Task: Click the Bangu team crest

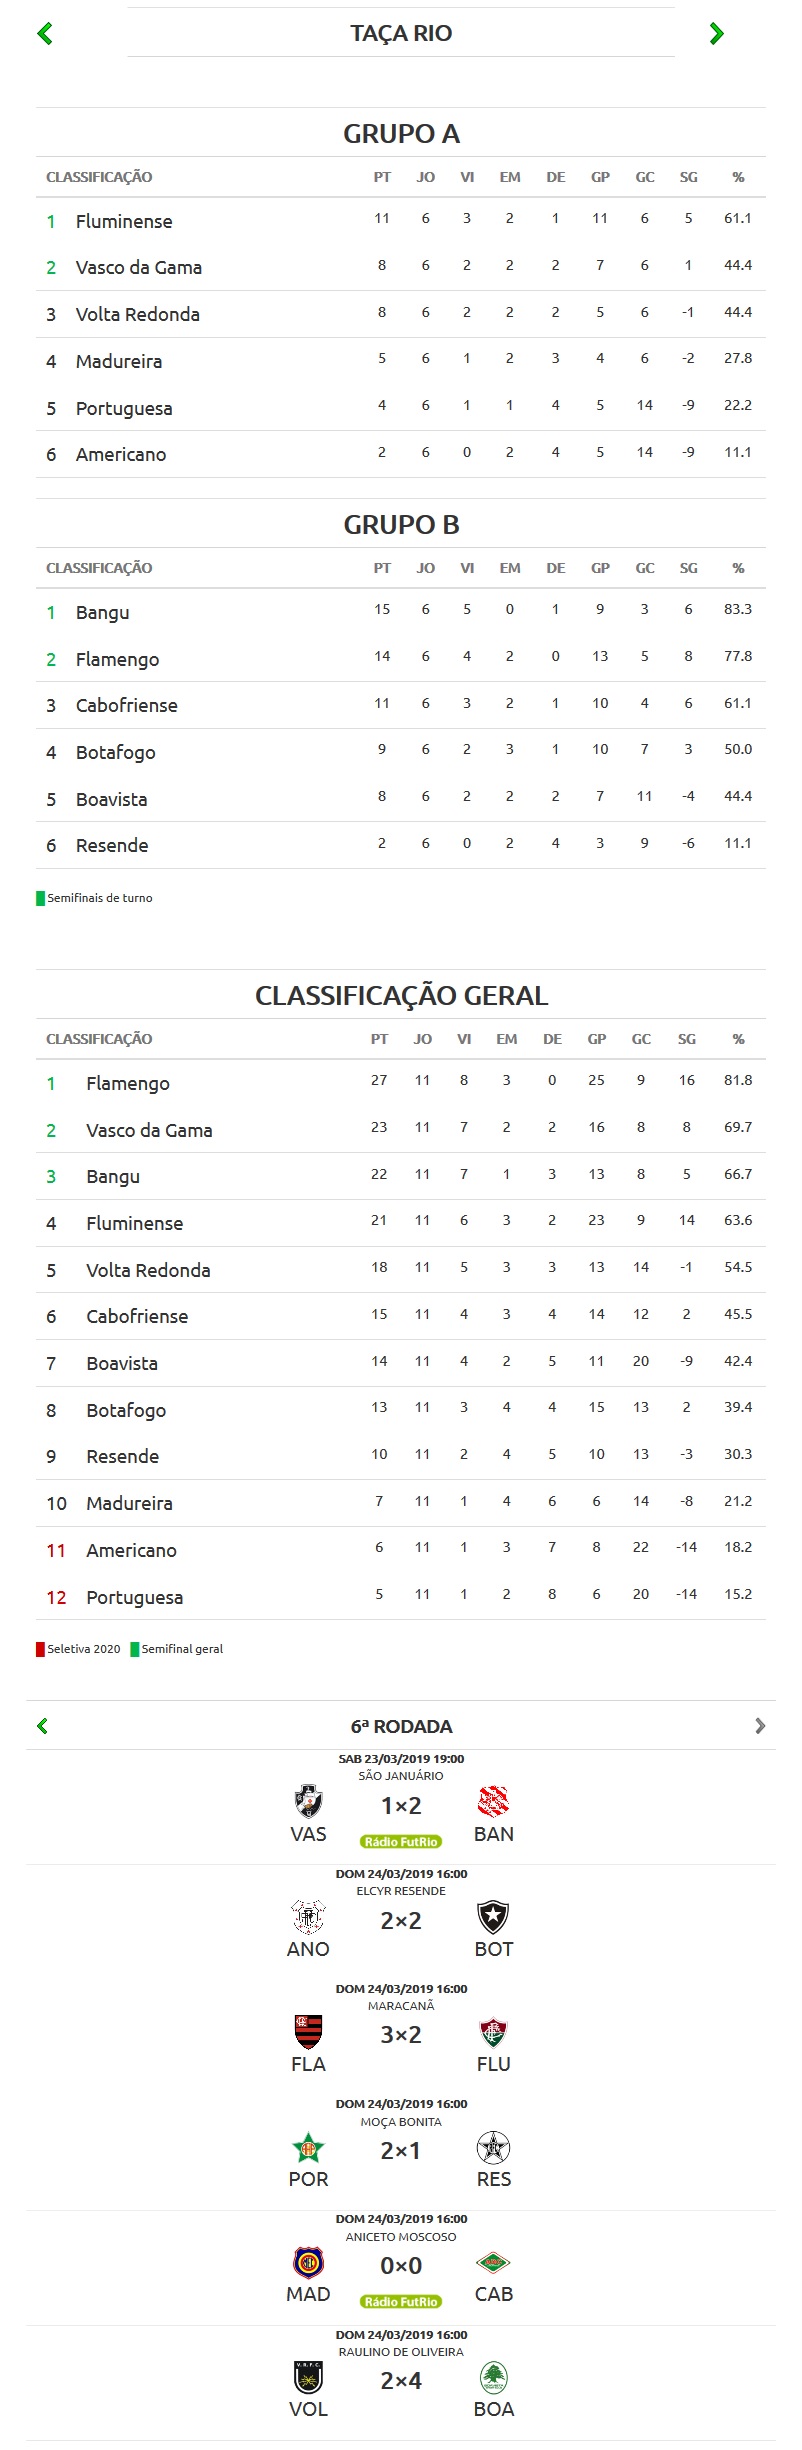Action: [493, 1801]
